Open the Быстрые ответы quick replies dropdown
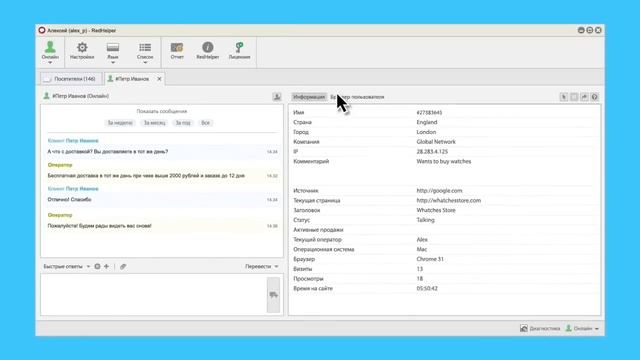 pos(67,267)
